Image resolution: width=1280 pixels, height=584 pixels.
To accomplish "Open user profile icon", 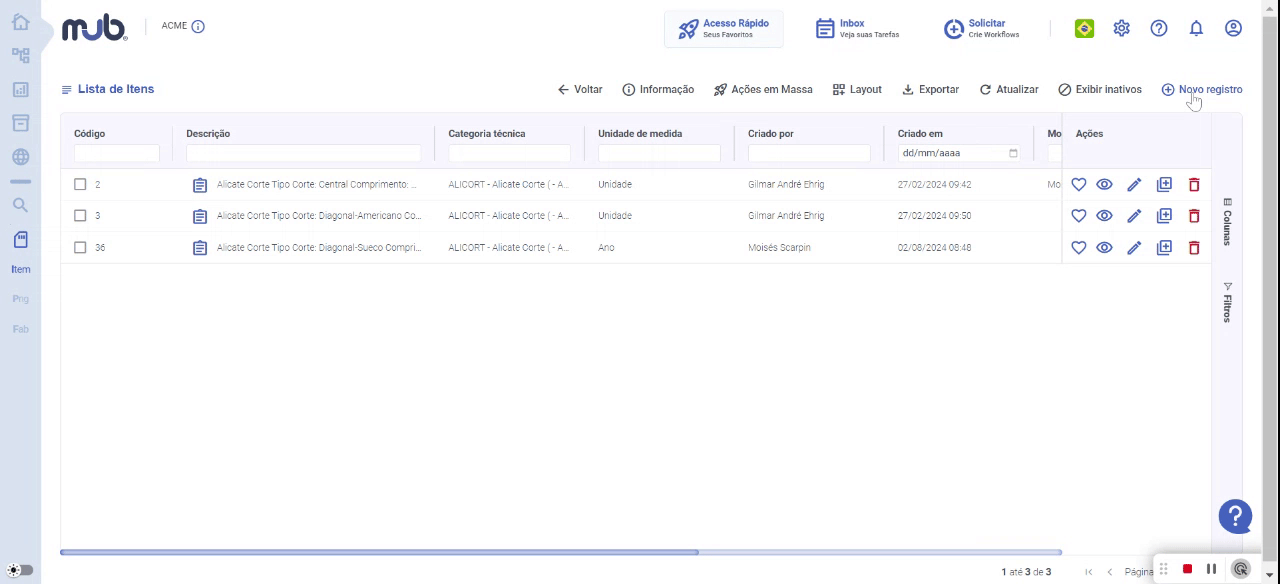I will tap(1233, 28).
